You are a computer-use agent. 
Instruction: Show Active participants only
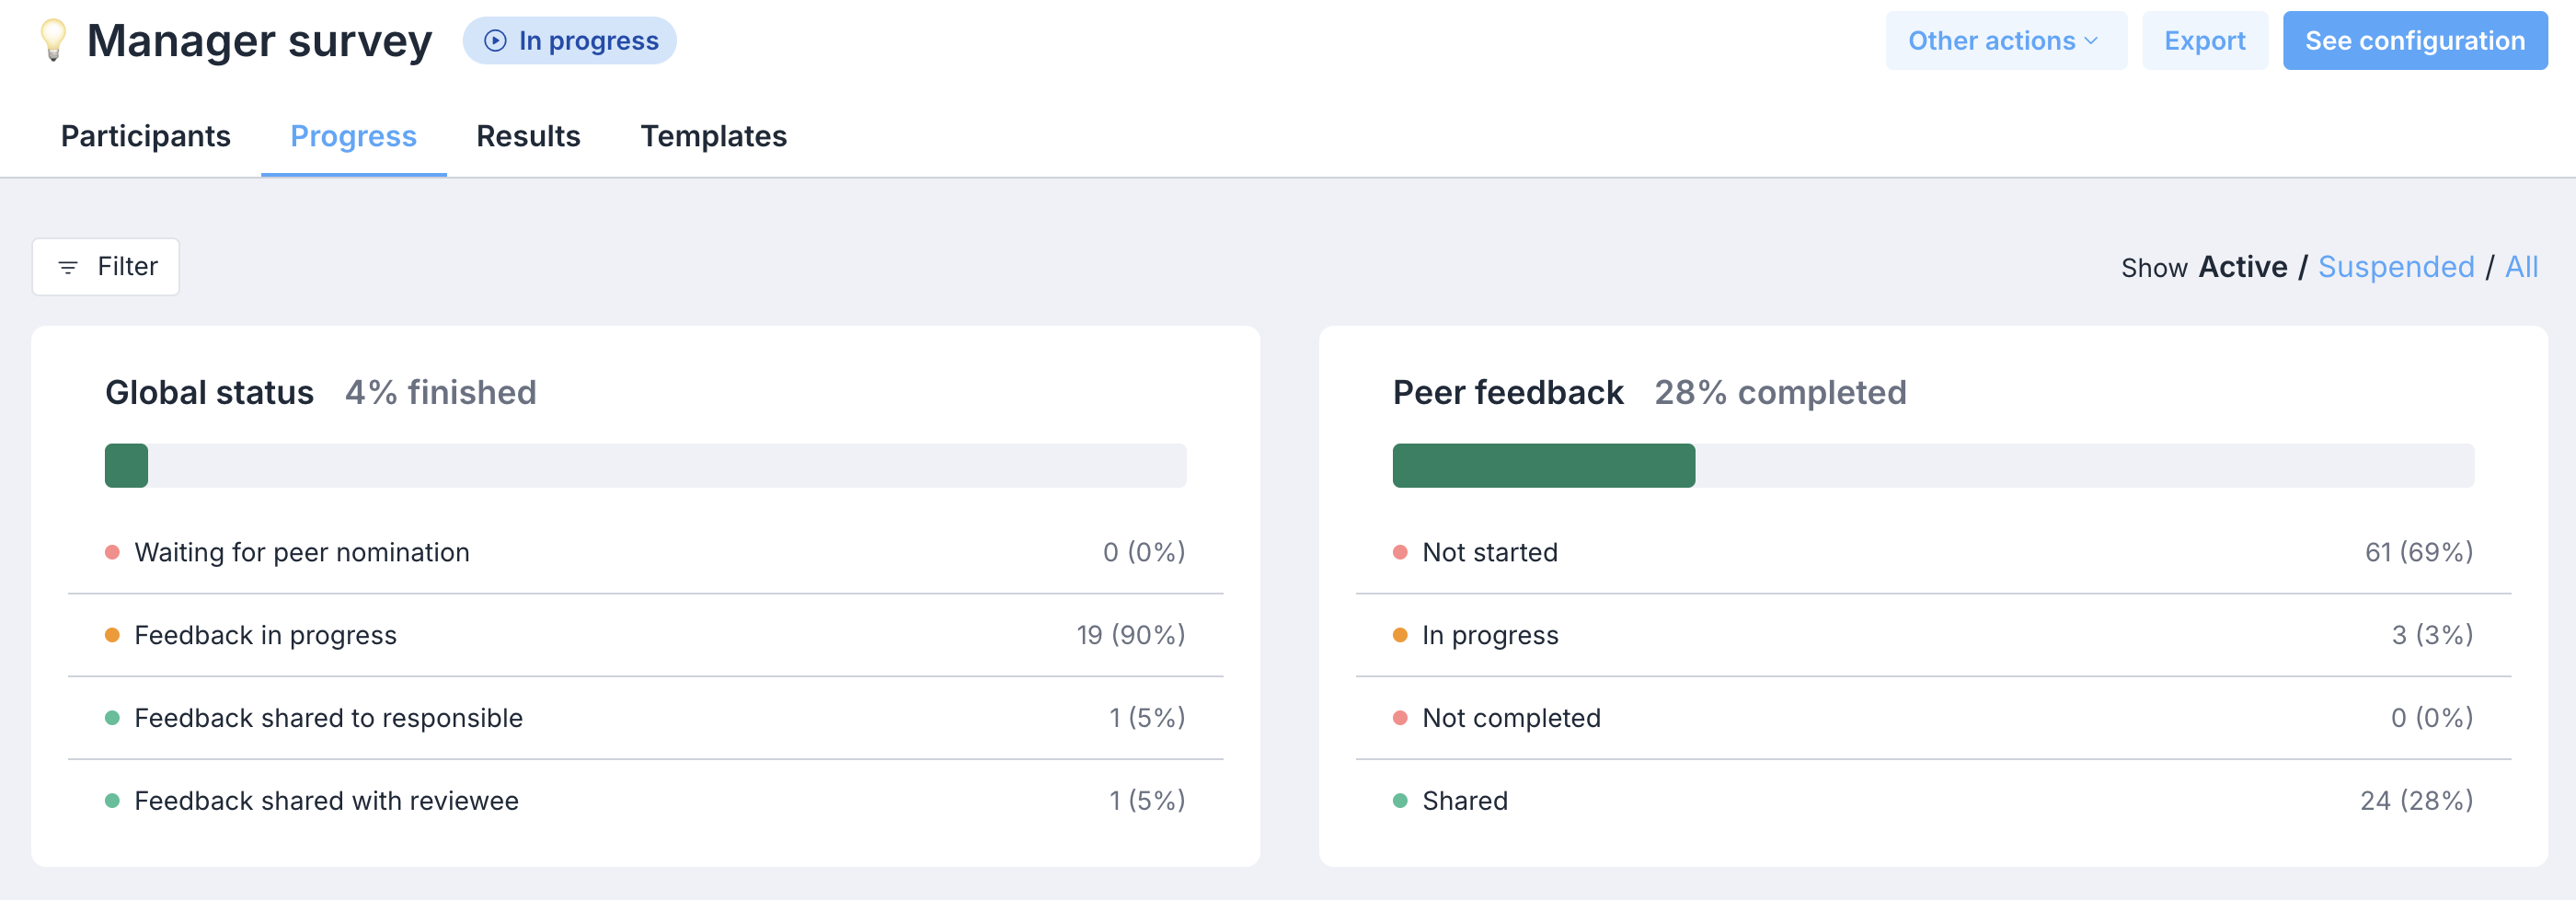point(2242,267)
